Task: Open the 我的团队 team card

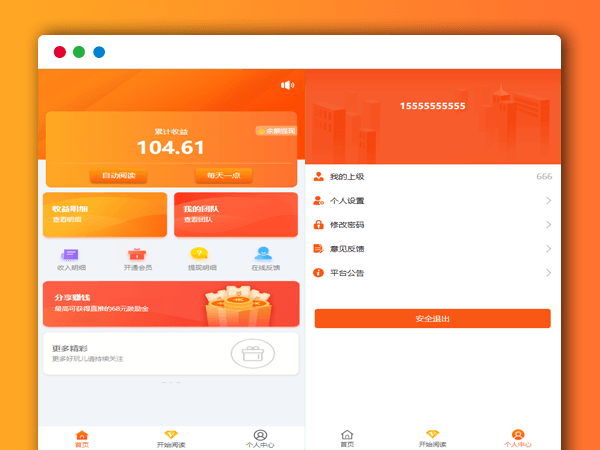Action: (235, 214)
